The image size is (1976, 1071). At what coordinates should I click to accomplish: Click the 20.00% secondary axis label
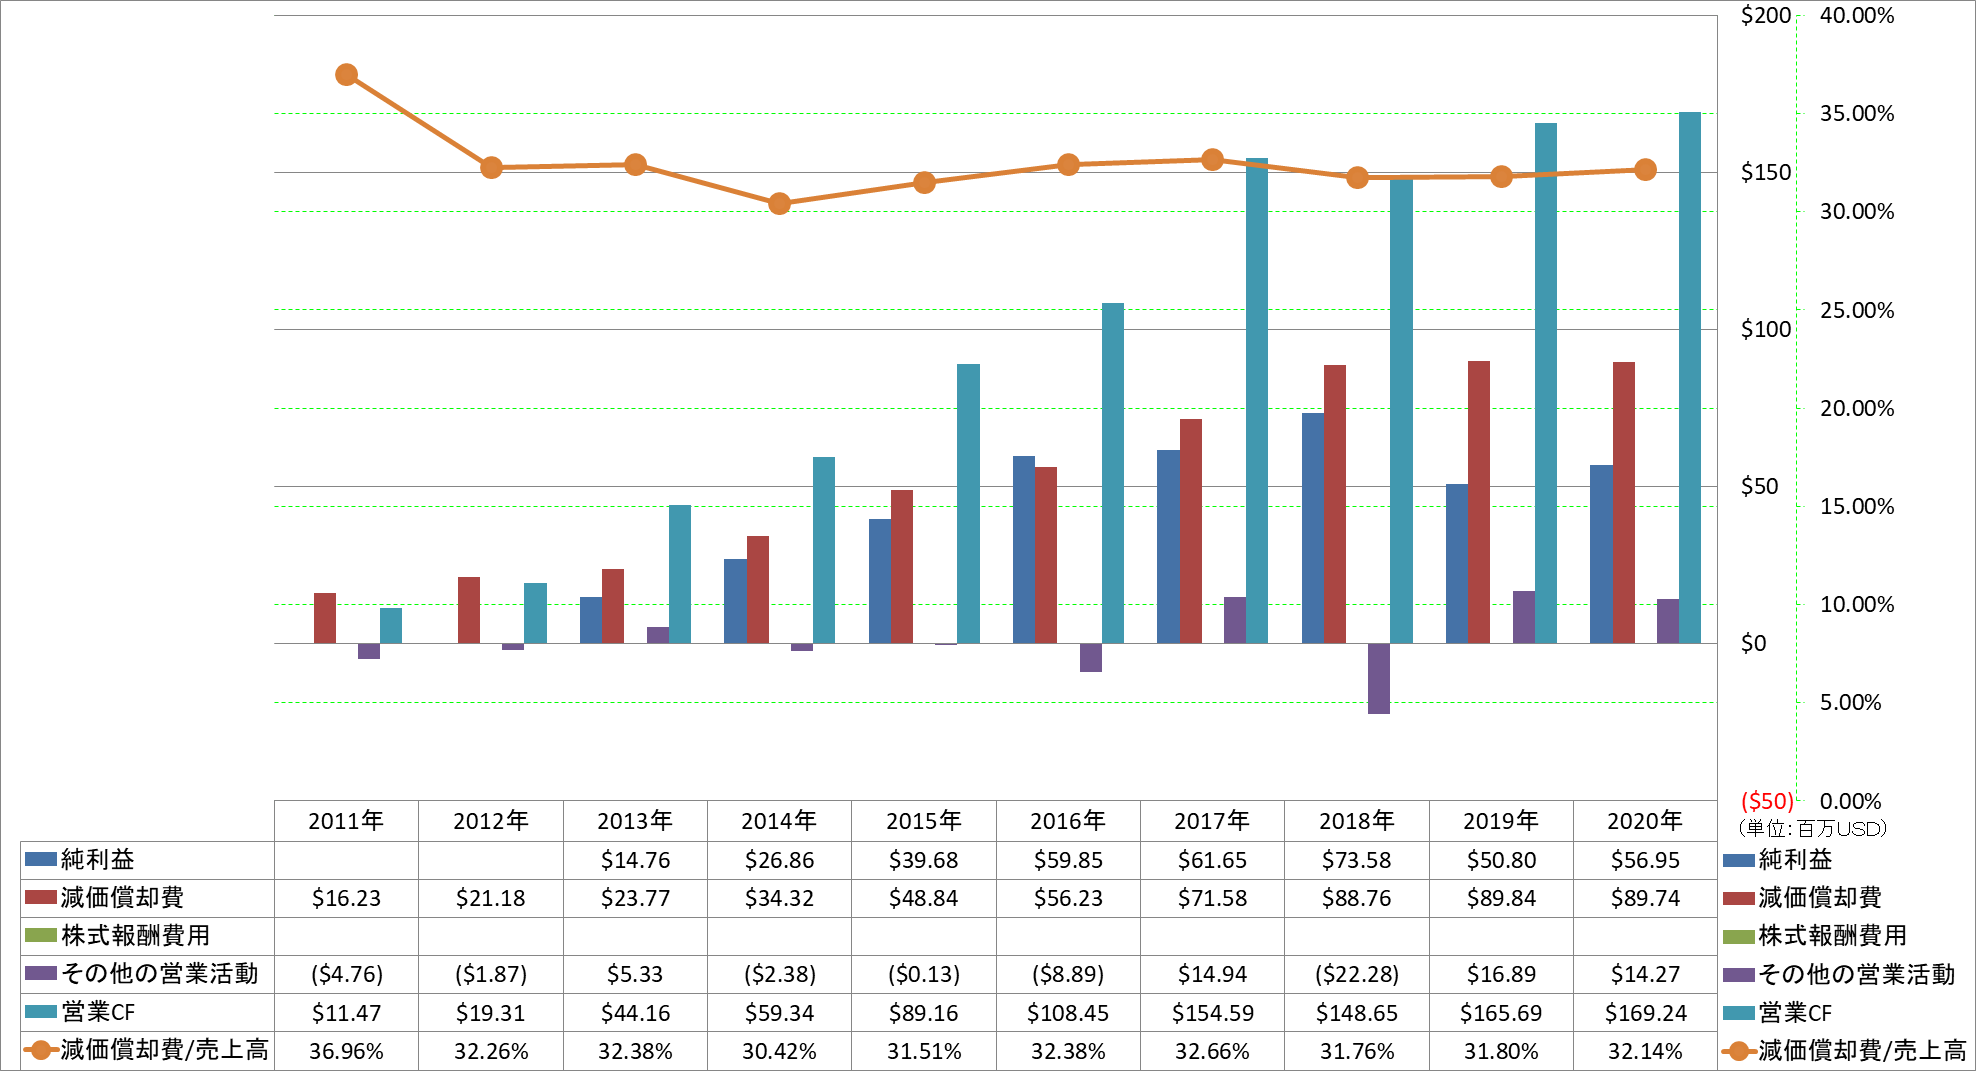click(1857, 408)
